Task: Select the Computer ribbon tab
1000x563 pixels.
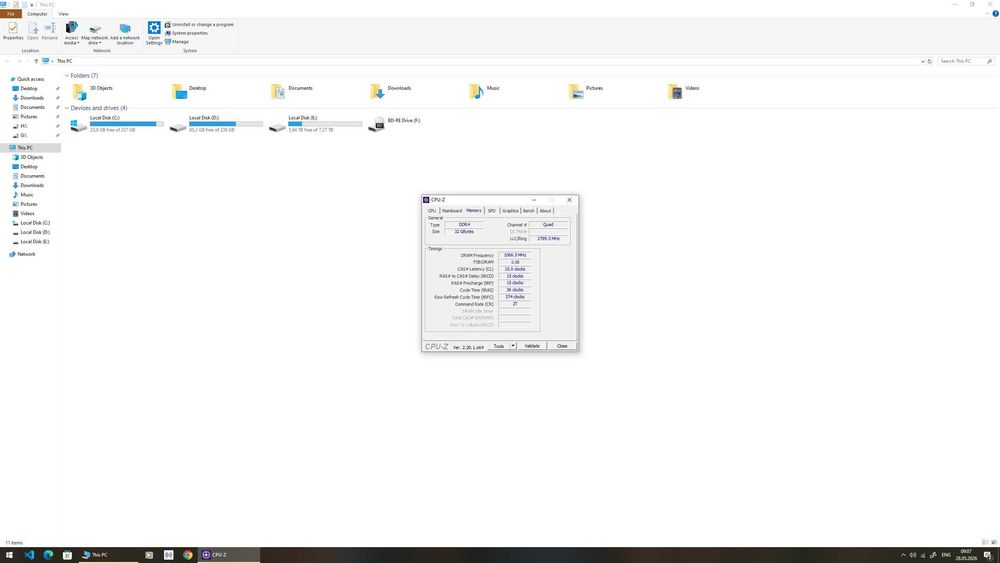Action: point(37,13)
